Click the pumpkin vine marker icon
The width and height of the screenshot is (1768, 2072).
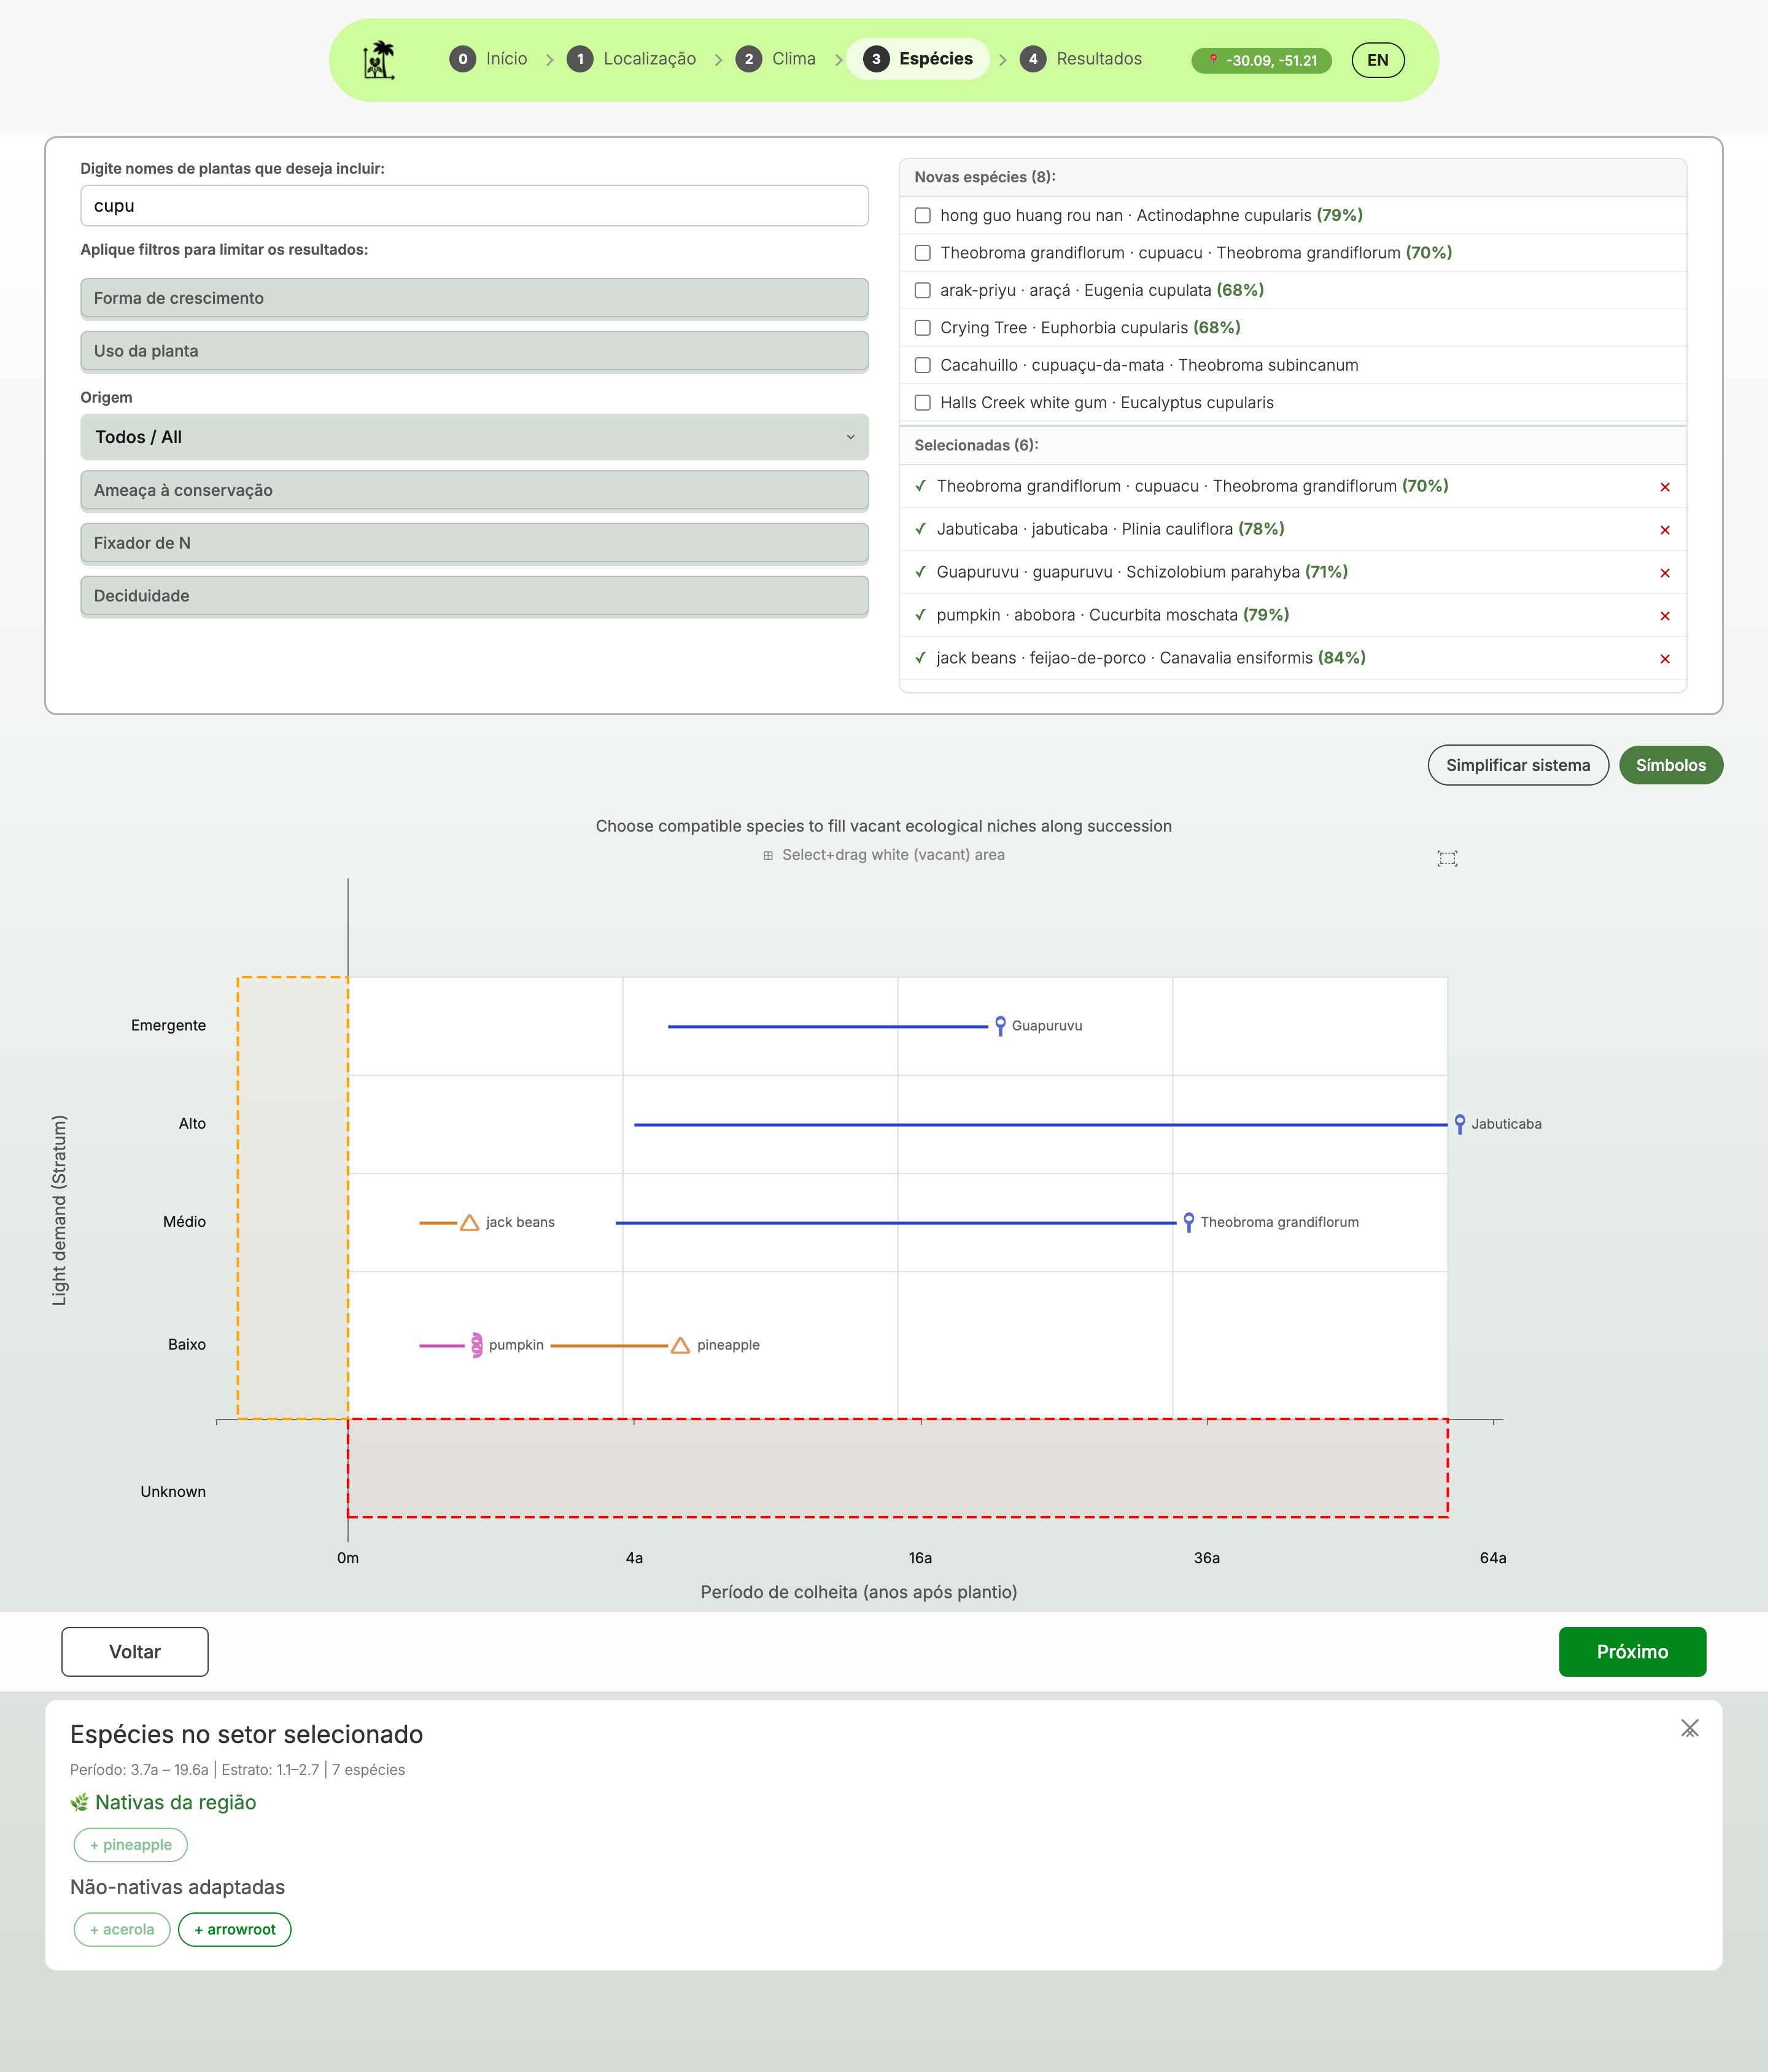477,1345
